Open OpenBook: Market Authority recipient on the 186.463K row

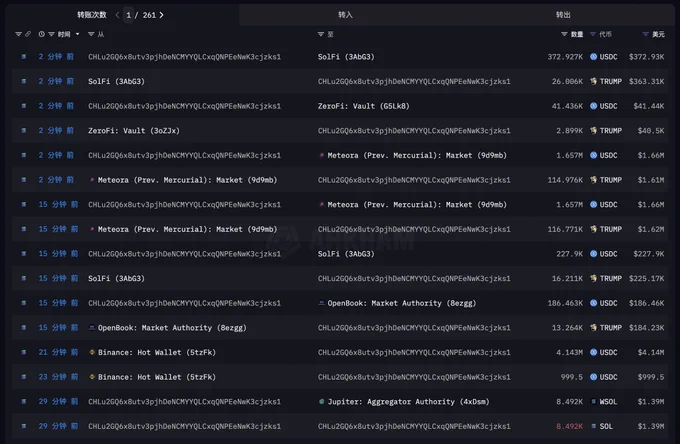point(402,303)
